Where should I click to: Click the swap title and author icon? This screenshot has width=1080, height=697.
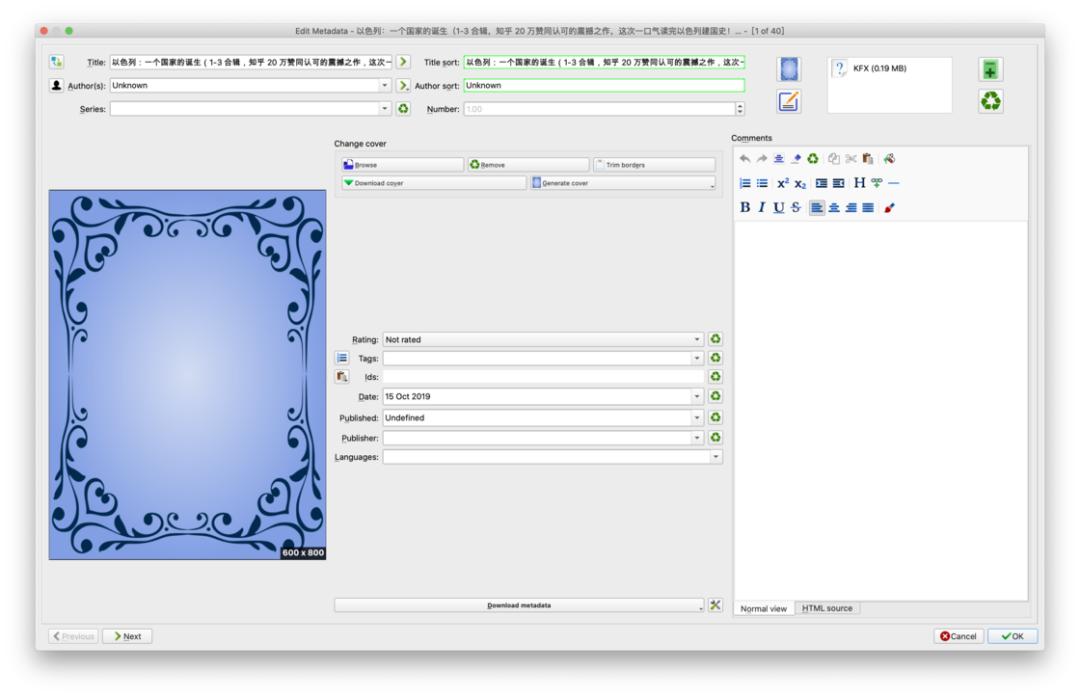click(57, 62)
